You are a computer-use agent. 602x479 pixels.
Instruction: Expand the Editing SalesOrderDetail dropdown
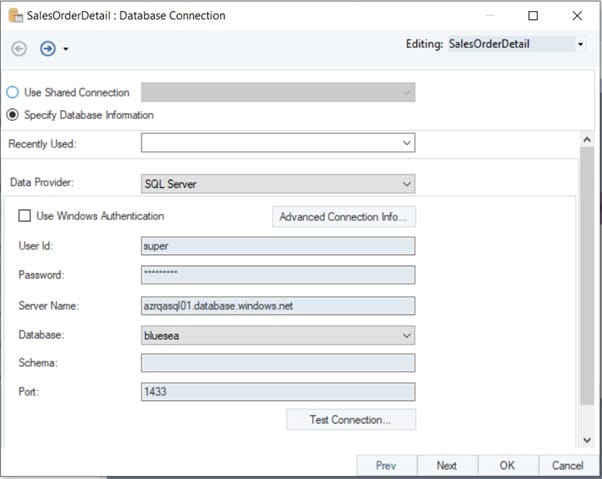580,45
